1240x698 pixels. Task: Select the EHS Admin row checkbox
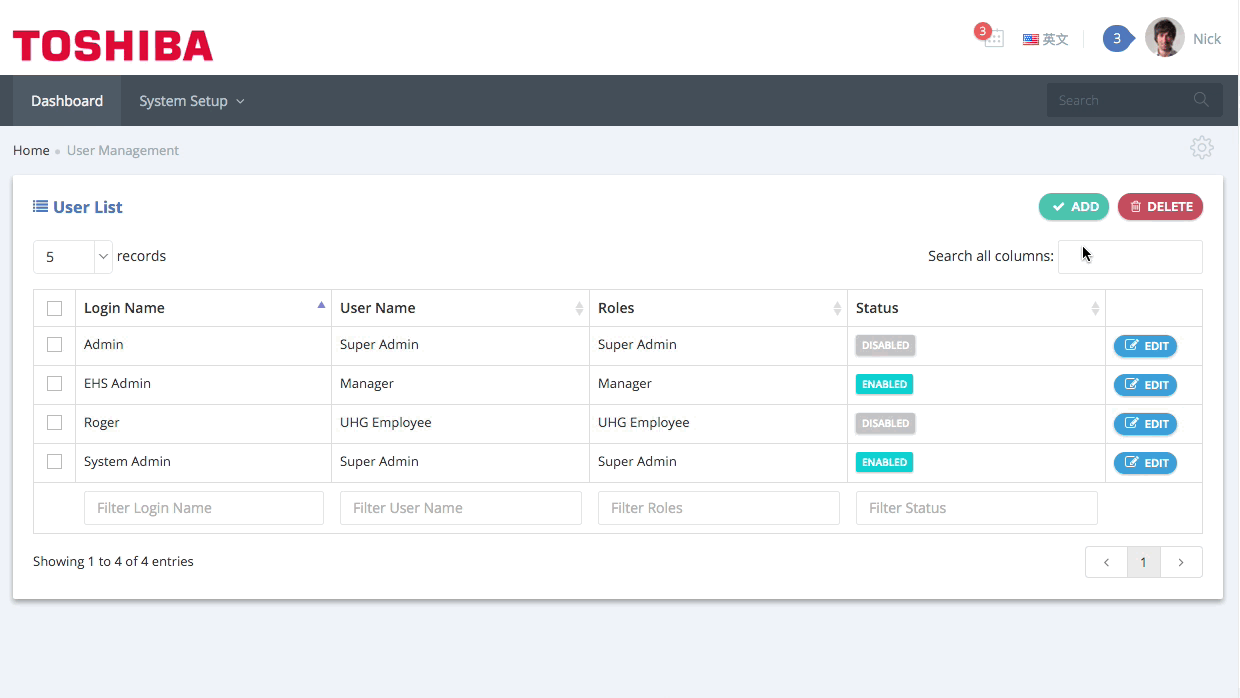[55, 383]
